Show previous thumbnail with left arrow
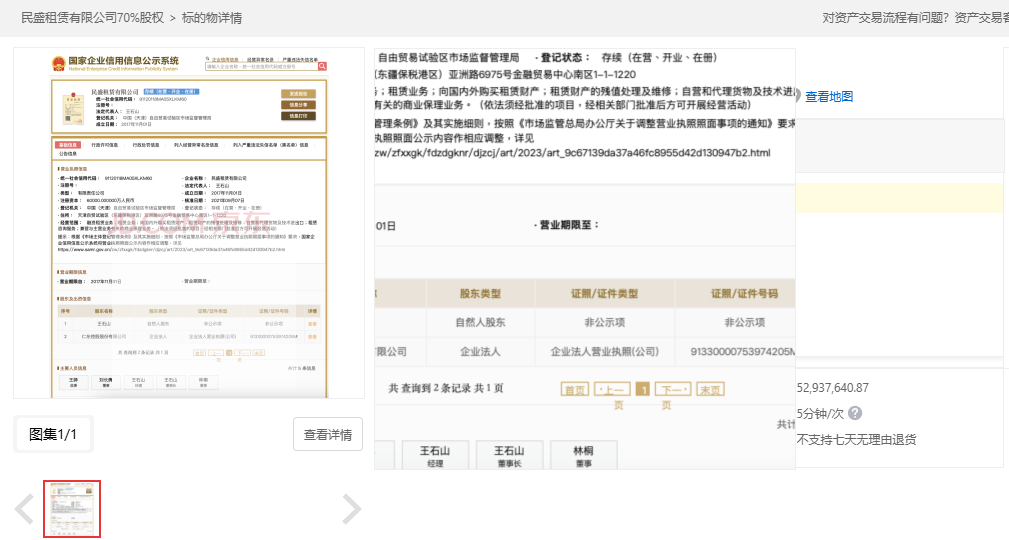This screenshot has height=540, width=1009. click(24, 509)
